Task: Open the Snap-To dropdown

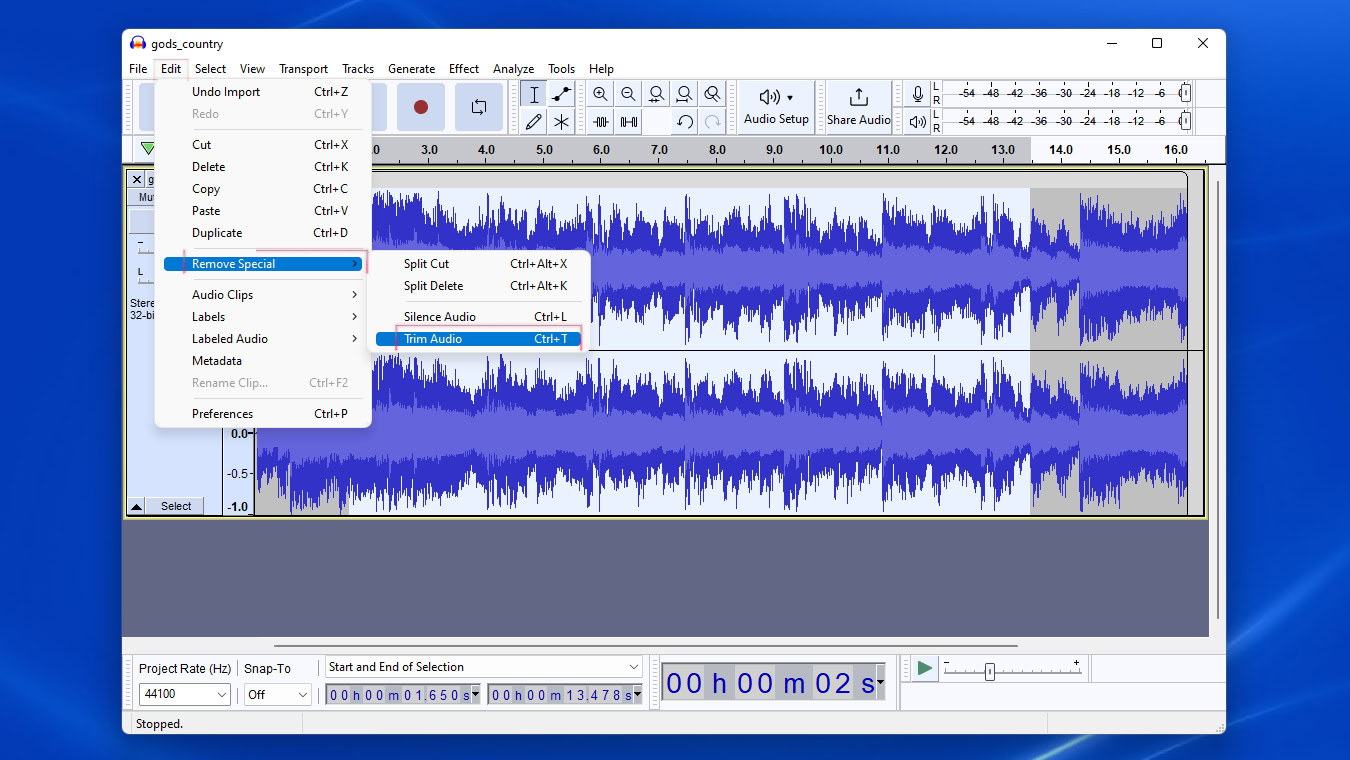Action: coord(278,694)
